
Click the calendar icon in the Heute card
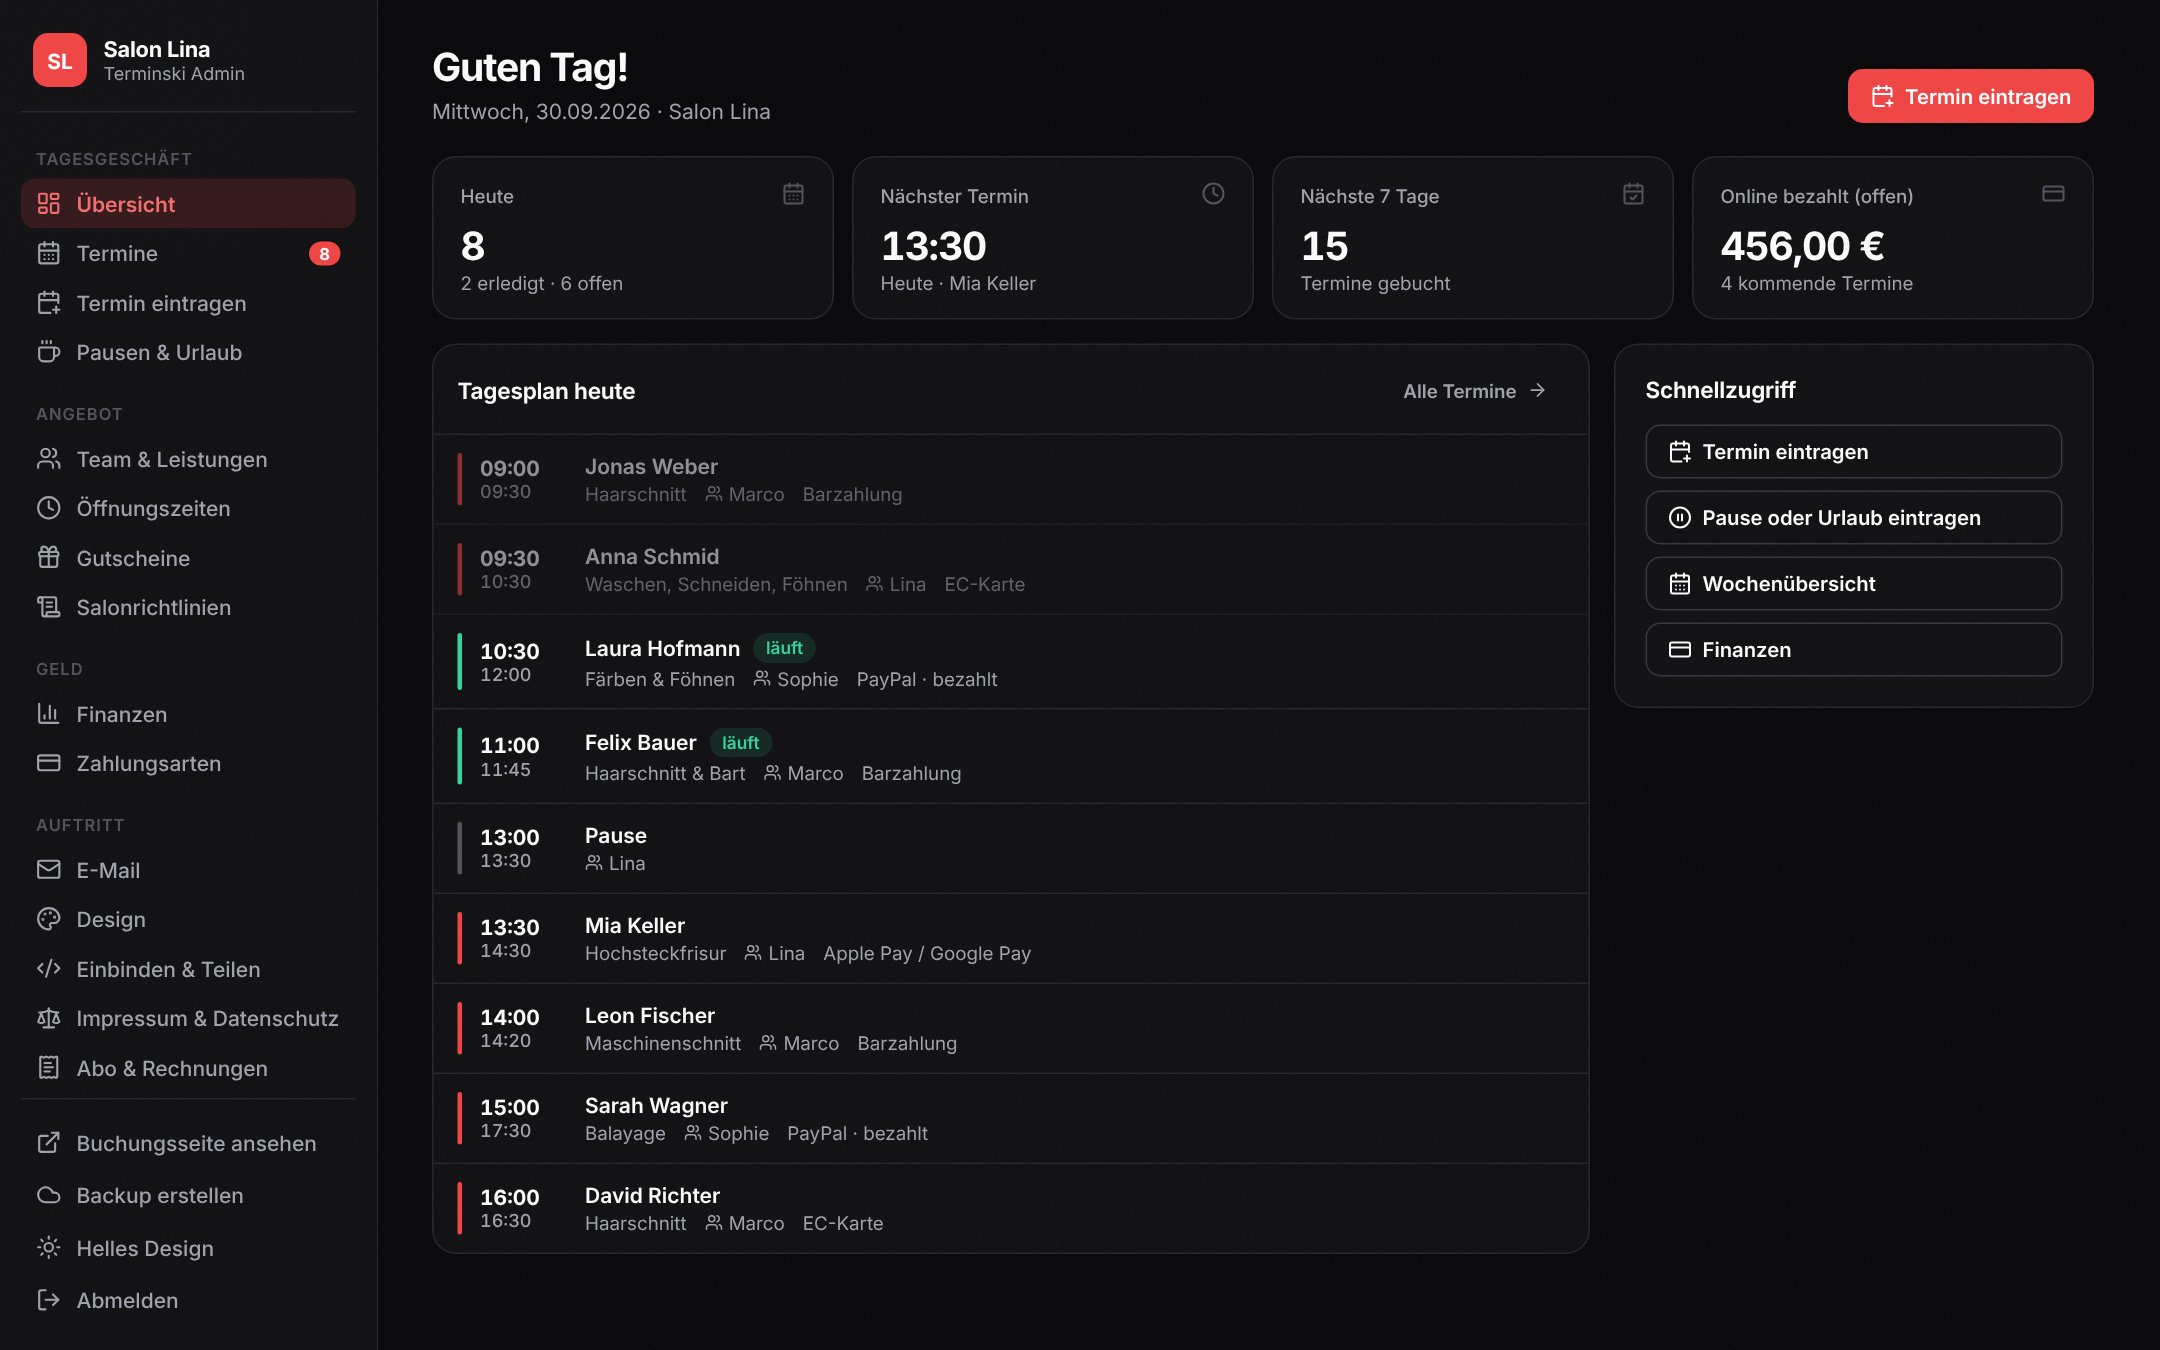tap(793, 194)
